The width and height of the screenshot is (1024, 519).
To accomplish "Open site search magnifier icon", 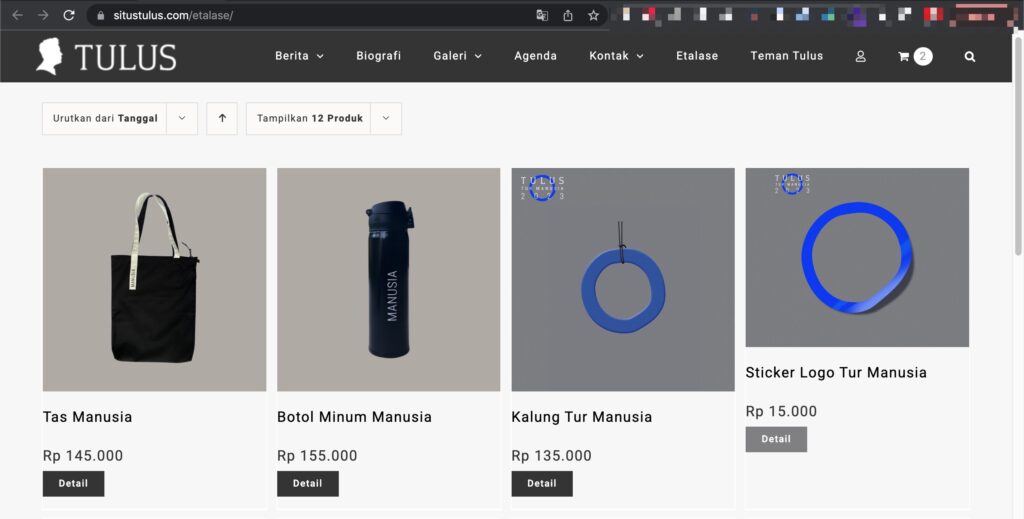I will click(970, 57).
